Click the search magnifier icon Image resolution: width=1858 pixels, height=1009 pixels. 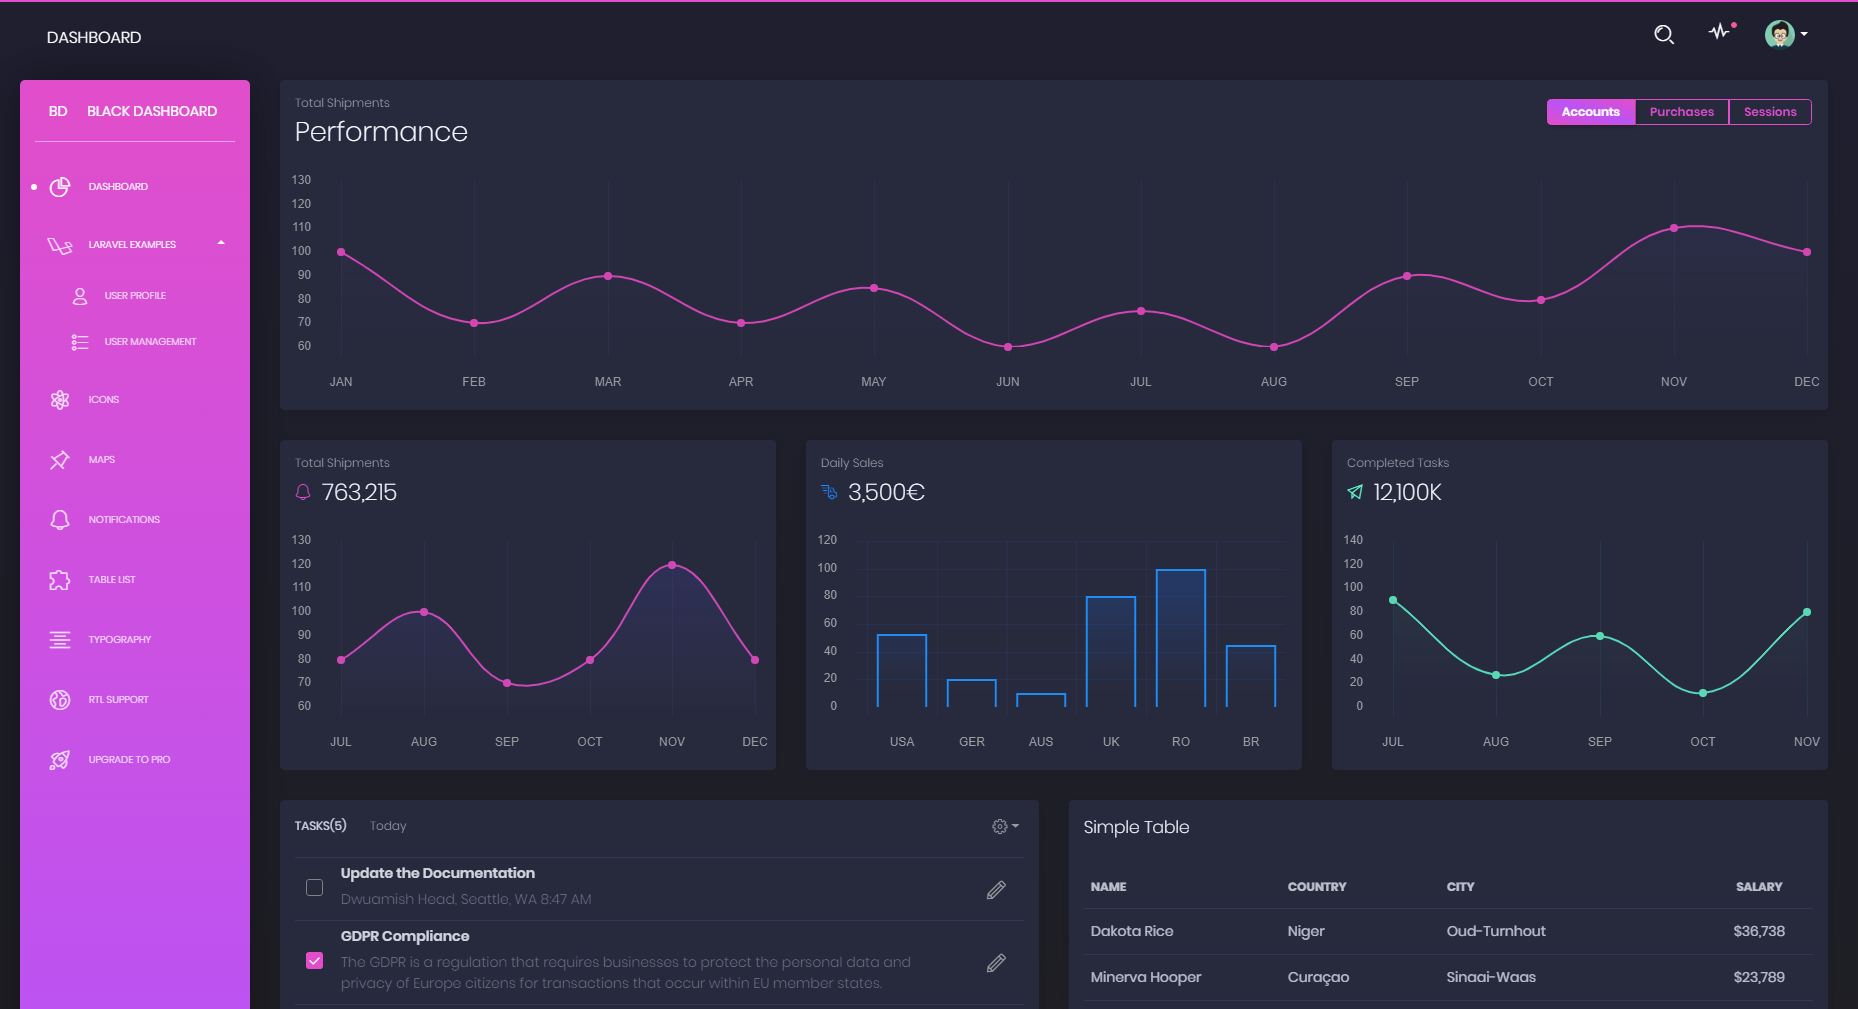pos(1663,35)
